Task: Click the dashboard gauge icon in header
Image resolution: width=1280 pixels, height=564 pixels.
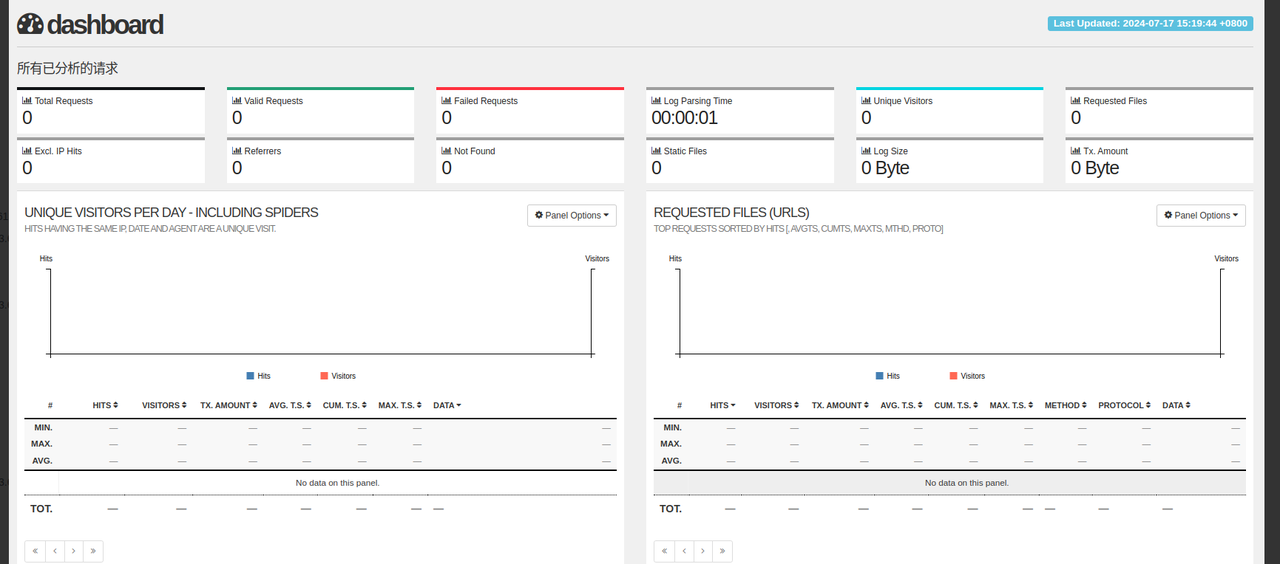Action: (30, 24)
